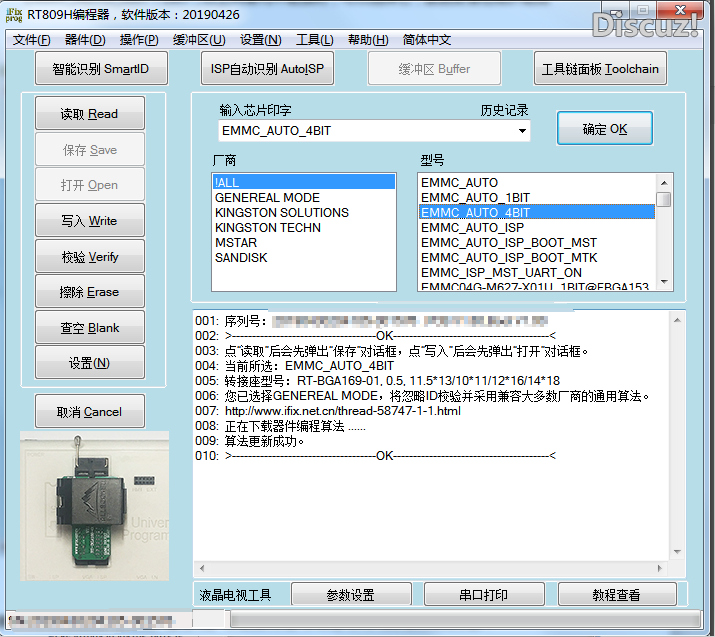The height and width of the screenshot is (637, 715).
Task: Click the 写入 Write button
Action: point(90,220)
